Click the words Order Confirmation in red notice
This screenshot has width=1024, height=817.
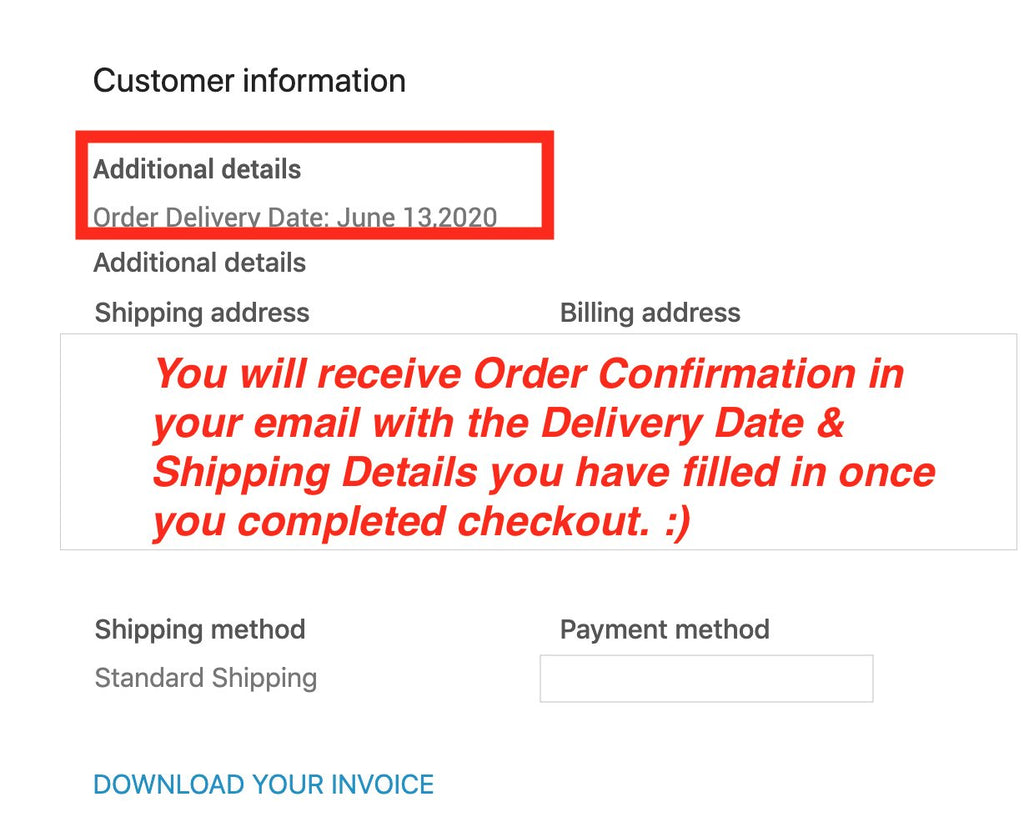[665, 374]
